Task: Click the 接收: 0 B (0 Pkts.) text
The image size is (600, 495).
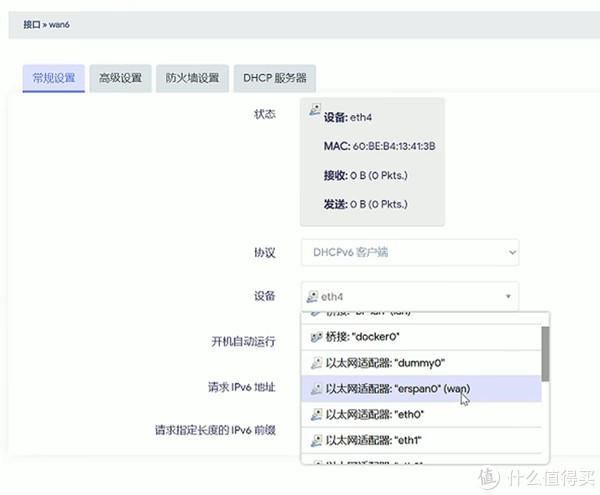Action: [365, 176]
